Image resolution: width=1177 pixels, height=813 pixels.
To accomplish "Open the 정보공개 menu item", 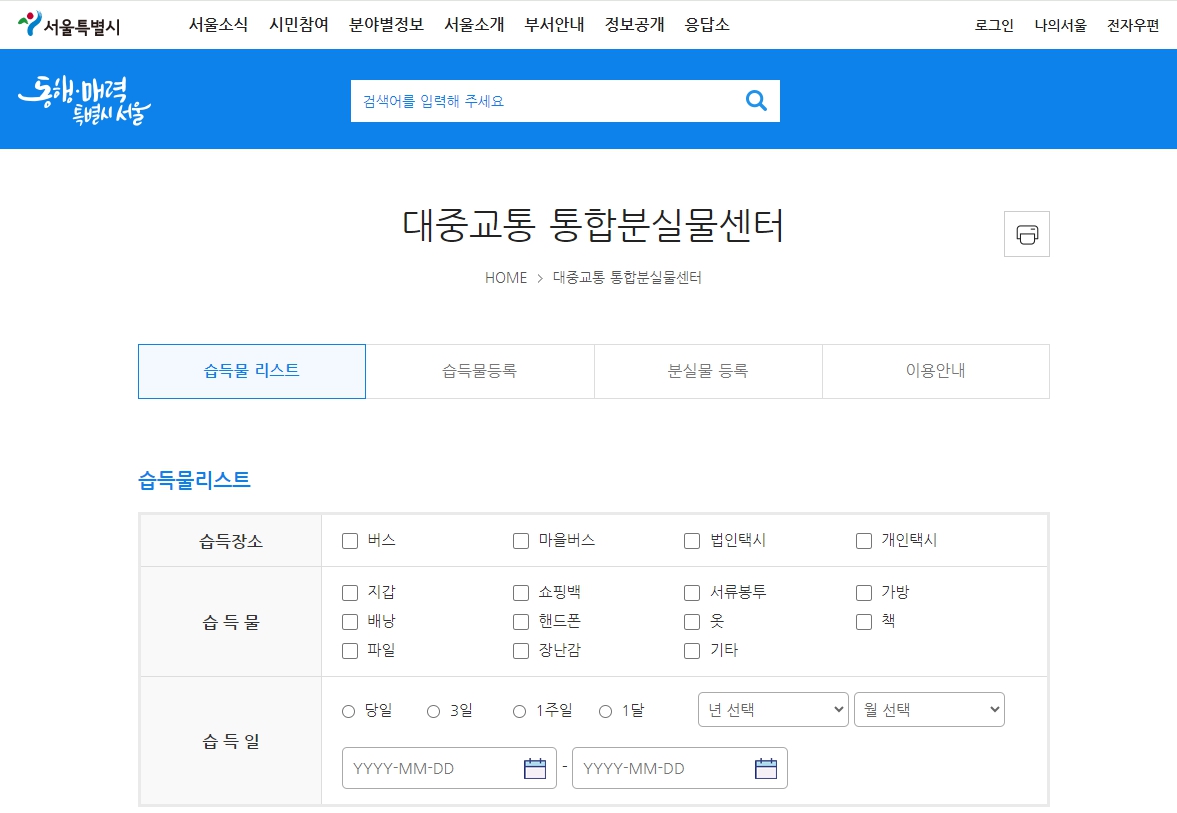I will [635, 25].
